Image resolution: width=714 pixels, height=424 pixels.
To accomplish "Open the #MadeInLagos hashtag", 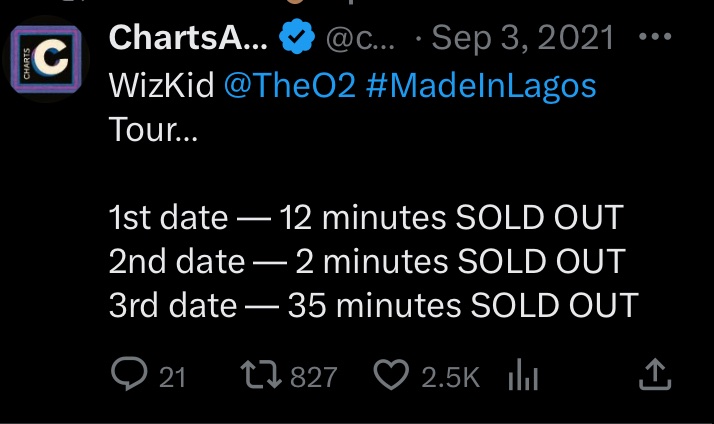I will coord(481,86).
